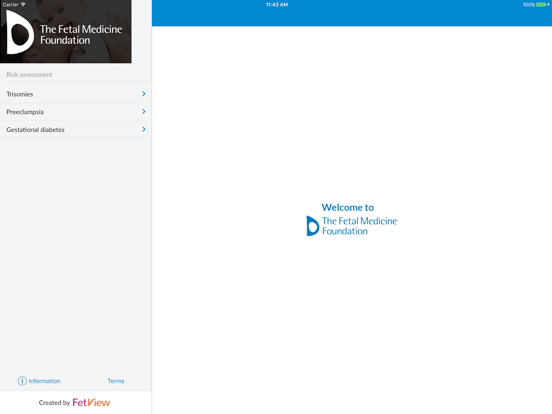Screen dimensions: 552x414
Task: Click the 'Welcome to' heading text
Action: [x=348, y=207]
